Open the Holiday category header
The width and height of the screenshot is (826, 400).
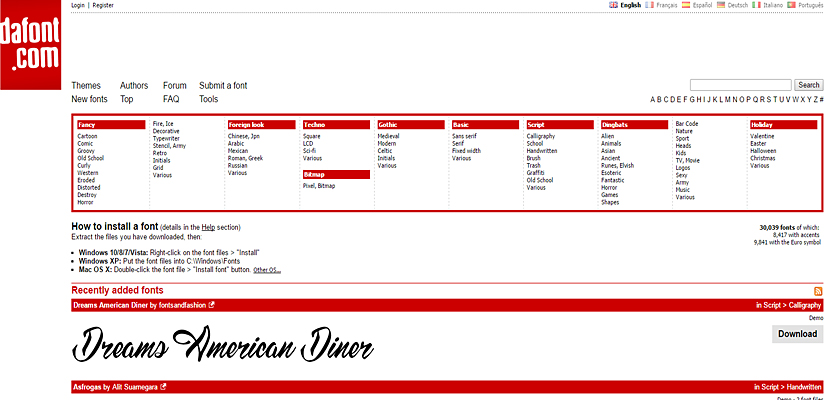(x=784, y=125)
